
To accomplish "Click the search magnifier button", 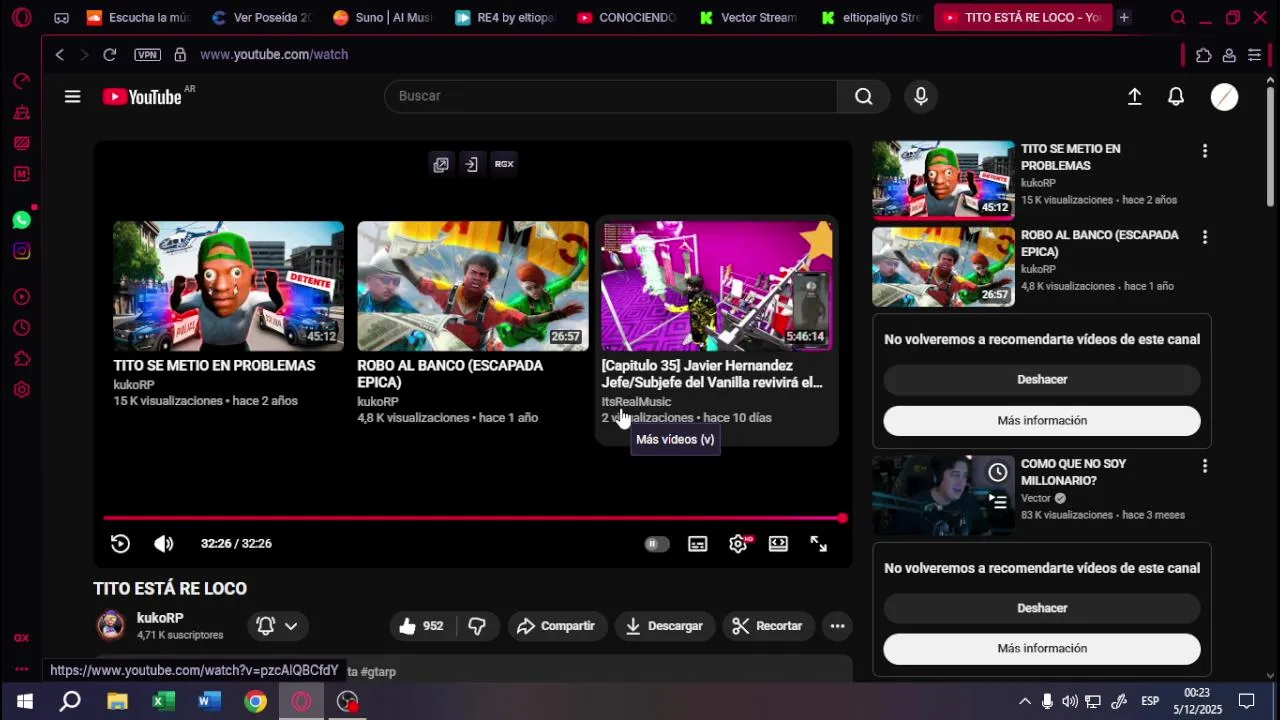I will pyautogui.click(x=864, y=96).
